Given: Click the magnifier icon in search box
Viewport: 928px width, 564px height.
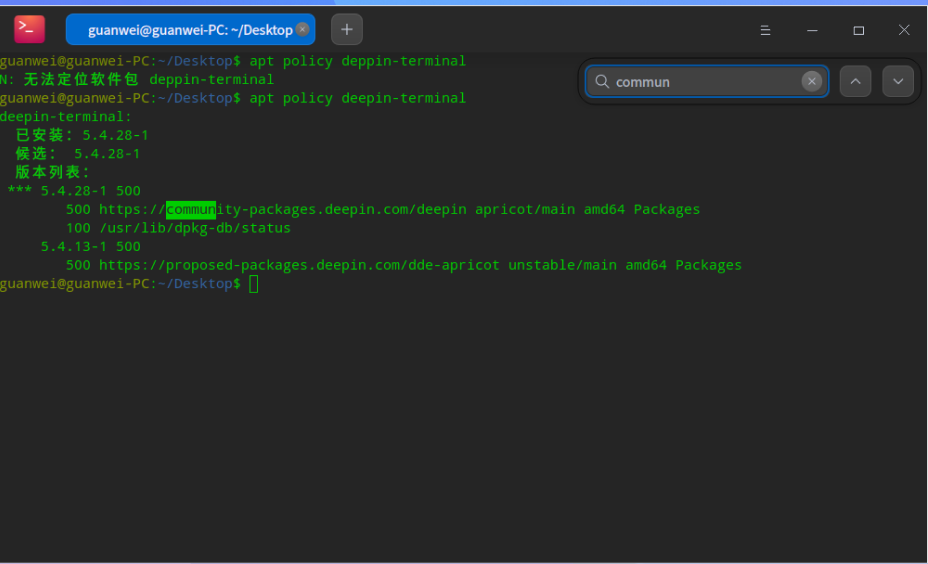Looking at the screenshot, I should [602, 82].
